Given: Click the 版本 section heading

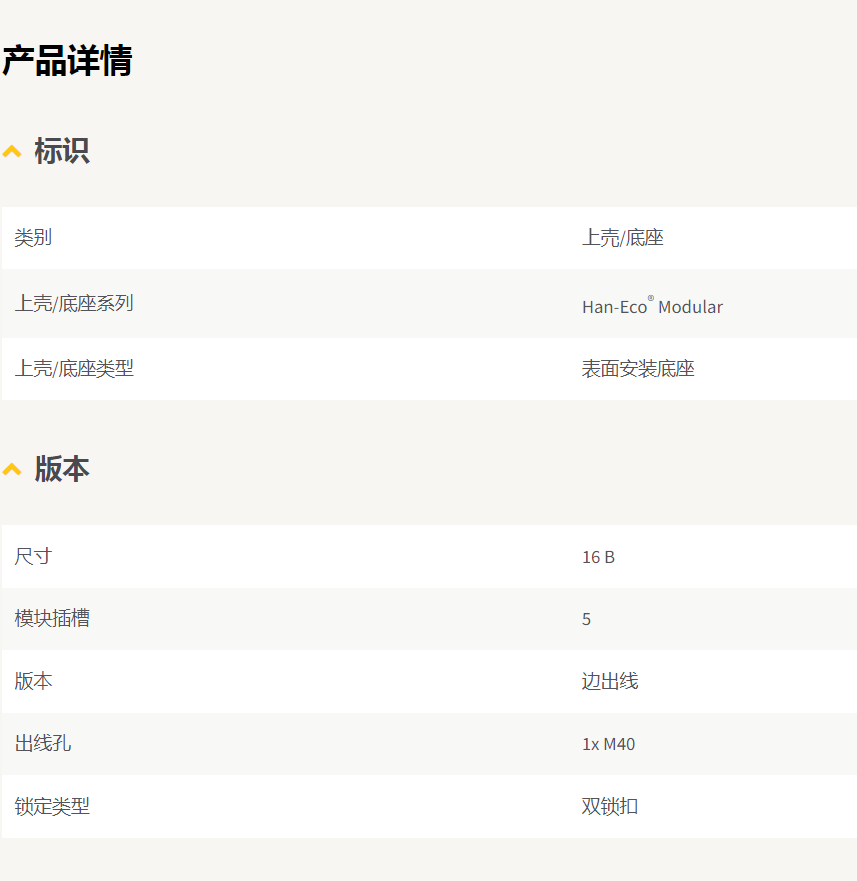Looking at the screenshot, I should 62,469.
